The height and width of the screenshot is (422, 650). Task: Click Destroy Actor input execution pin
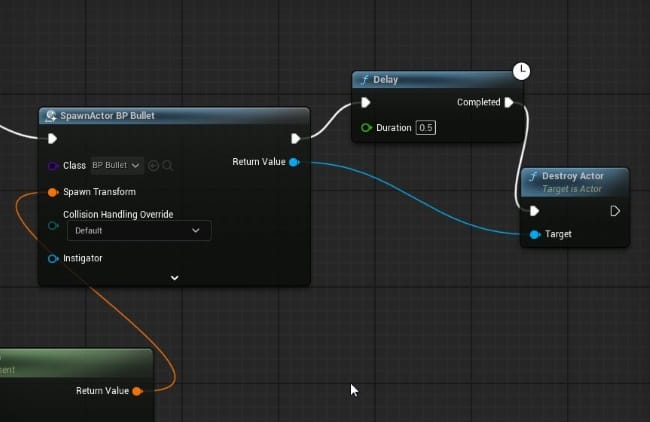click(x=534, y=211)
